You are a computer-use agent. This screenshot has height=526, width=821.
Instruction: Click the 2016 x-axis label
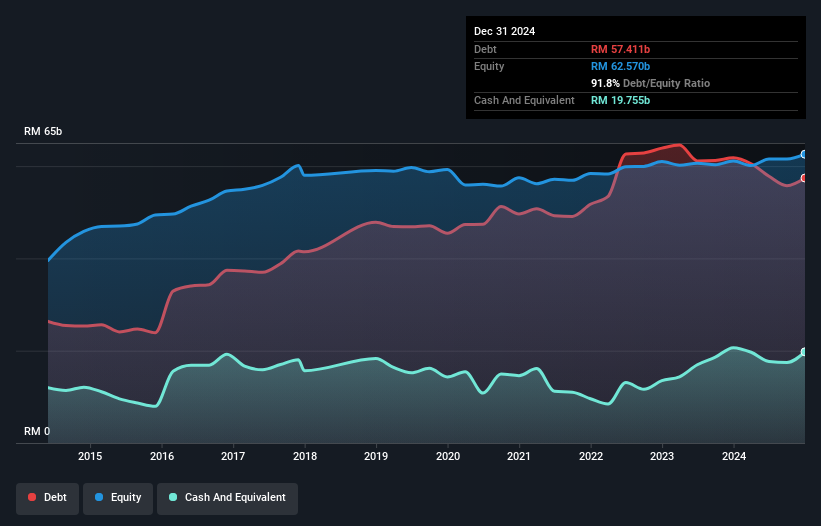(x=162, y=456)
